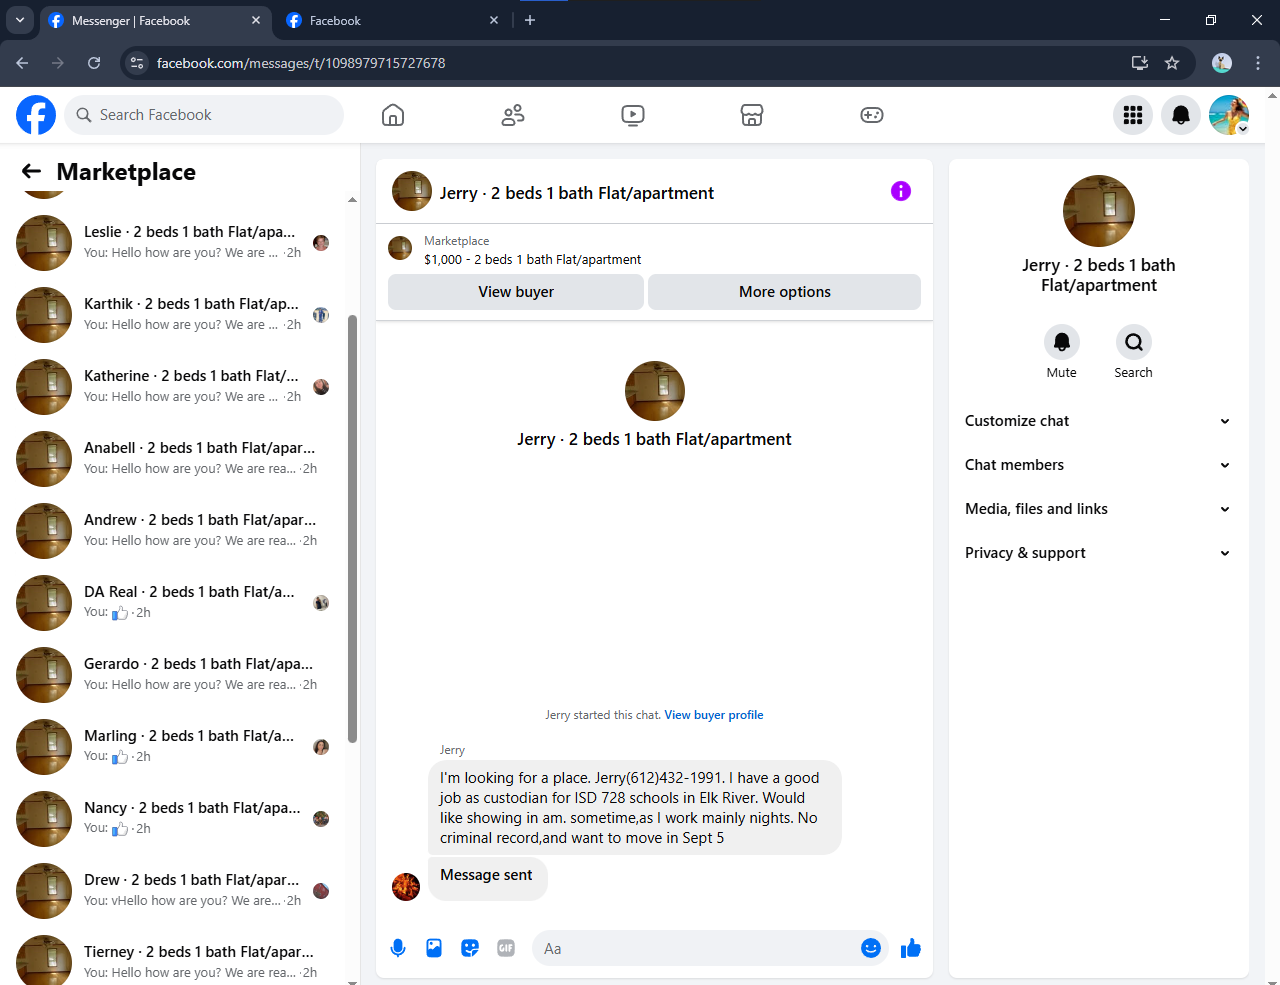Viewport: 1280px width, 985px height.
Task: Click the purple conversation info icon
Action: 901,191
